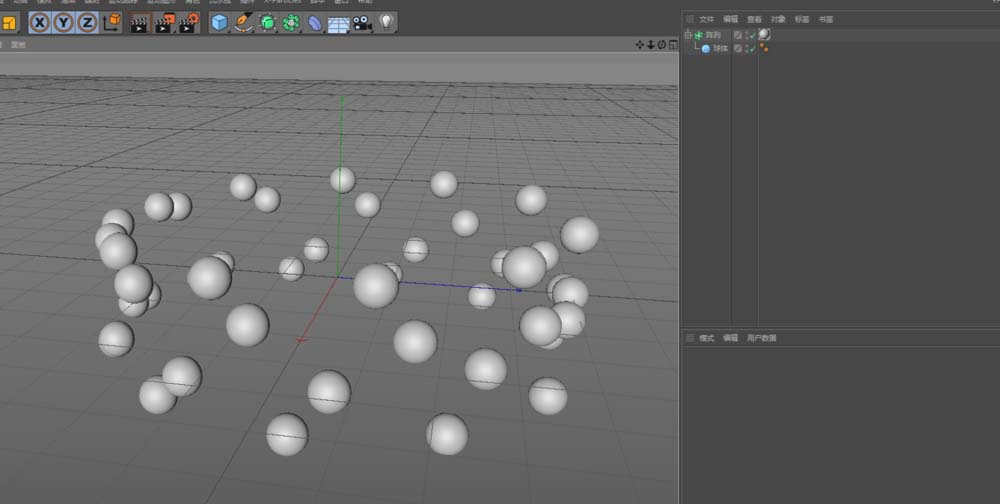The width and height of the screenshot is (1000, 504).
Task: Toggle the green enable checkmark for 阵列
Action: tap(752, 35)
